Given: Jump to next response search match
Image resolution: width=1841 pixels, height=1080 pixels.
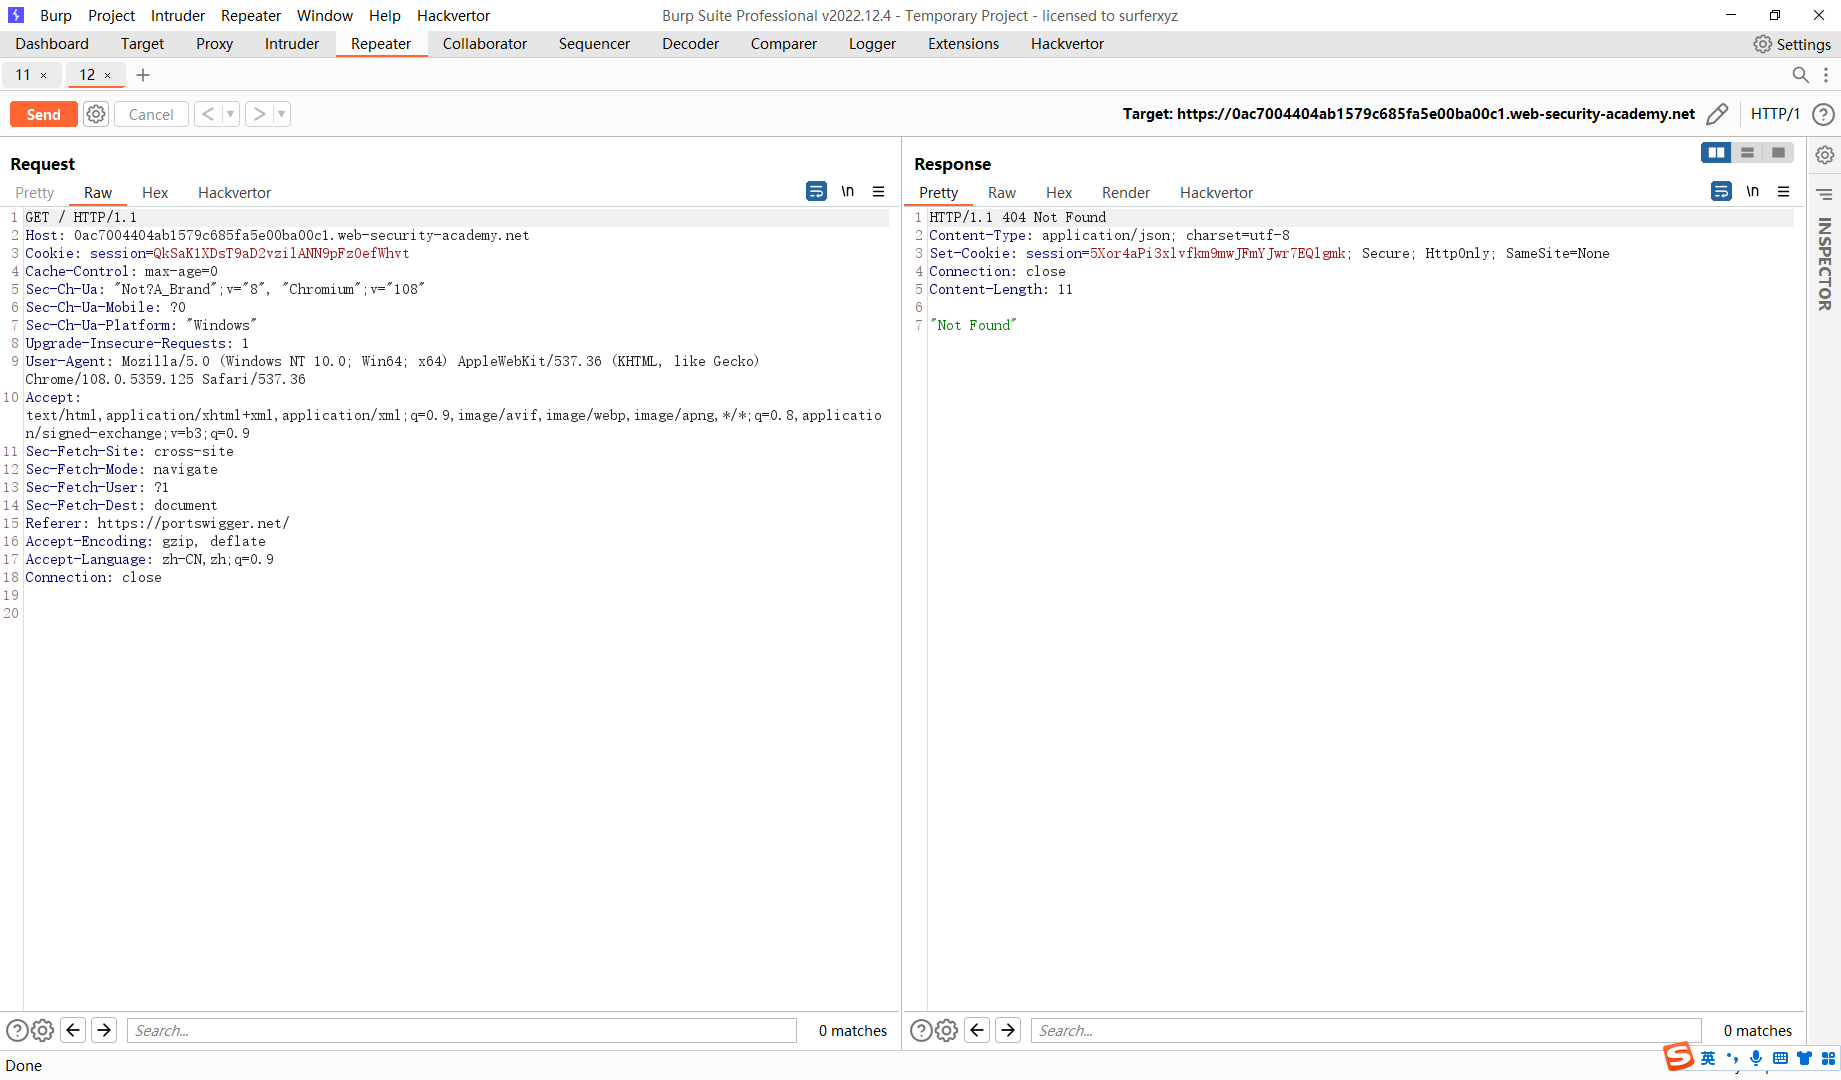Looking at the screenshot, I should (x=1008, y=1030).
